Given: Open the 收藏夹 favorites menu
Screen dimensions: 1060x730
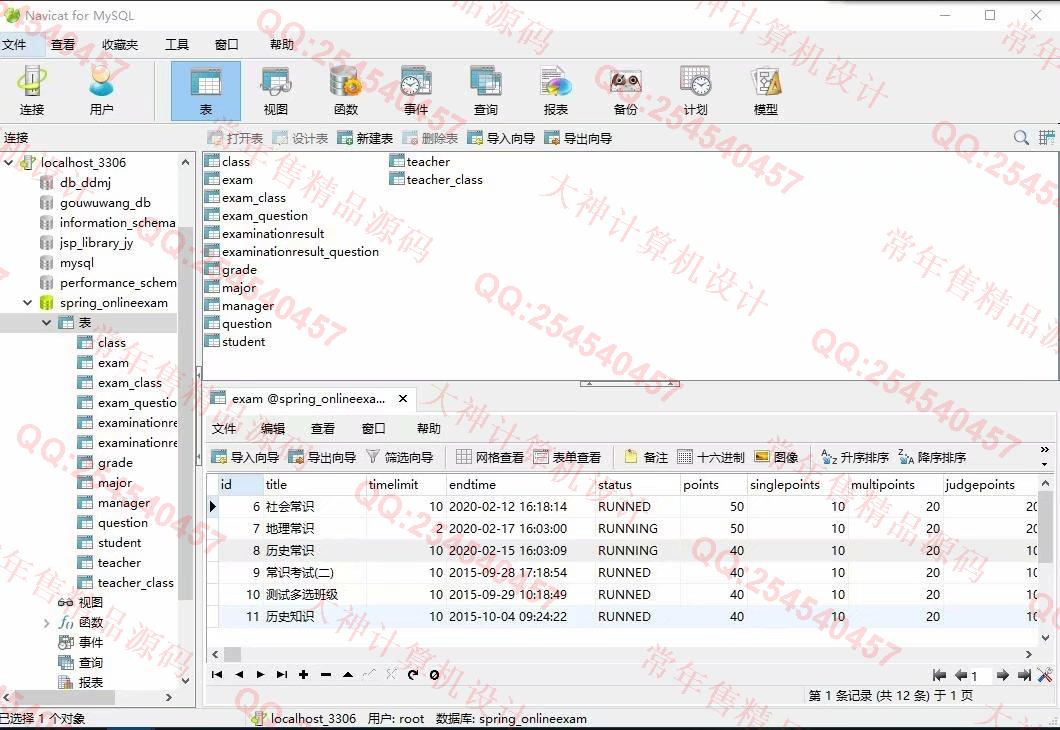Looking at the screenshot, I should [x=120, y=45].
